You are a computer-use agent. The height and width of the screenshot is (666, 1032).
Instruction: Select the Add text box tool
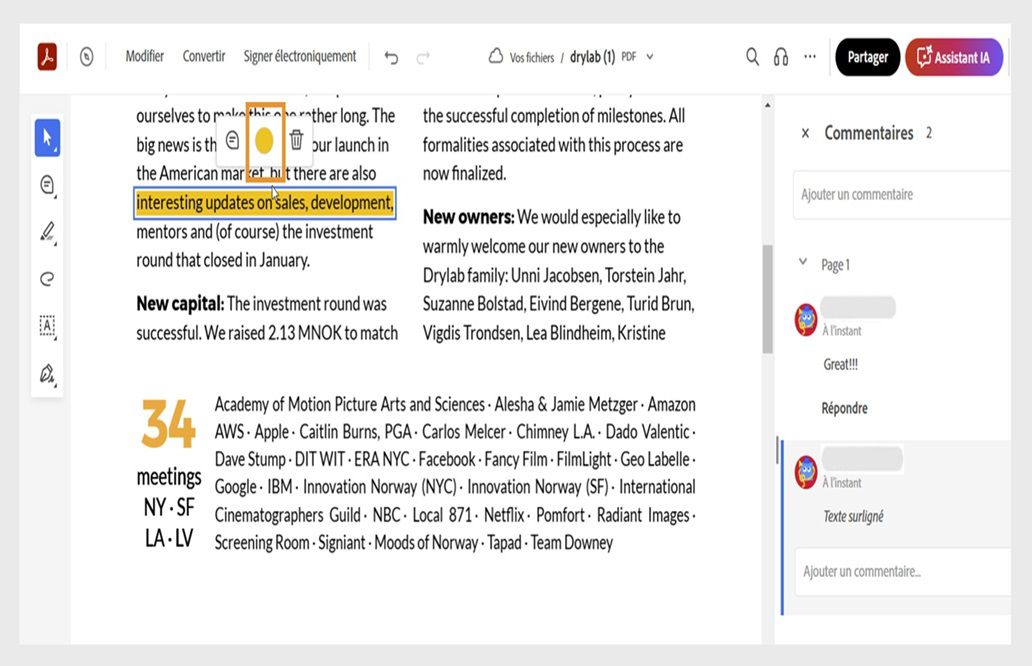(x=46, y=326)
